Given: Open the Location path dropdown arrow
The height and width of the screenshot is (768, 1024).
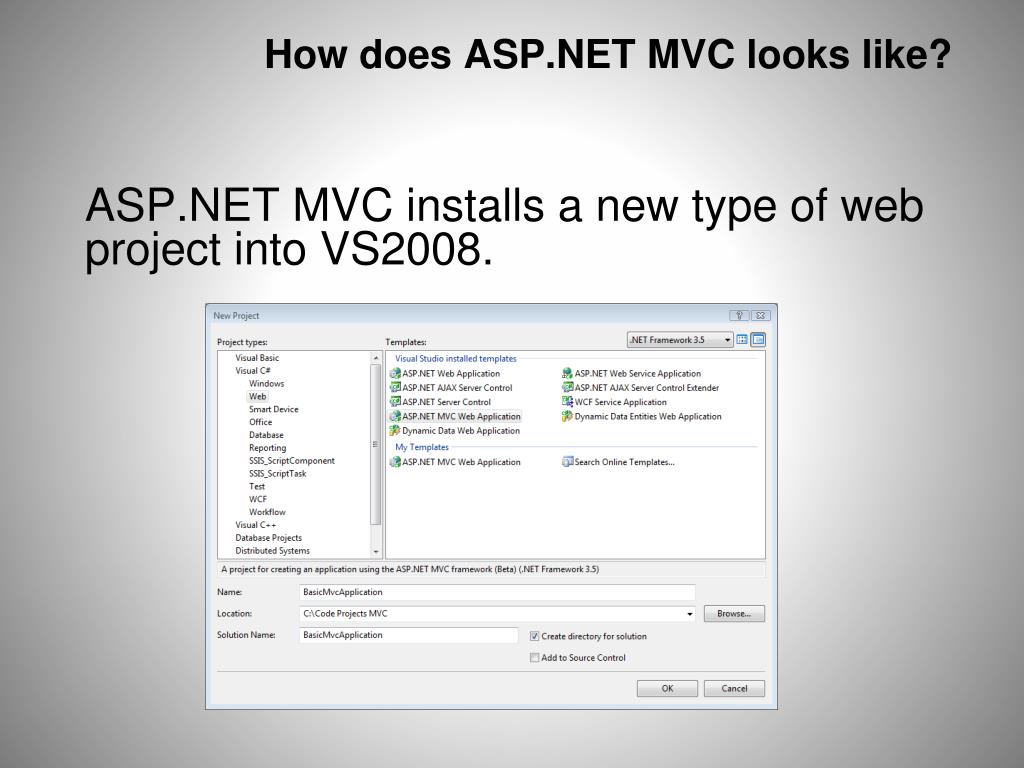Looking at the screenshot, I should click(x=690, y=614).
